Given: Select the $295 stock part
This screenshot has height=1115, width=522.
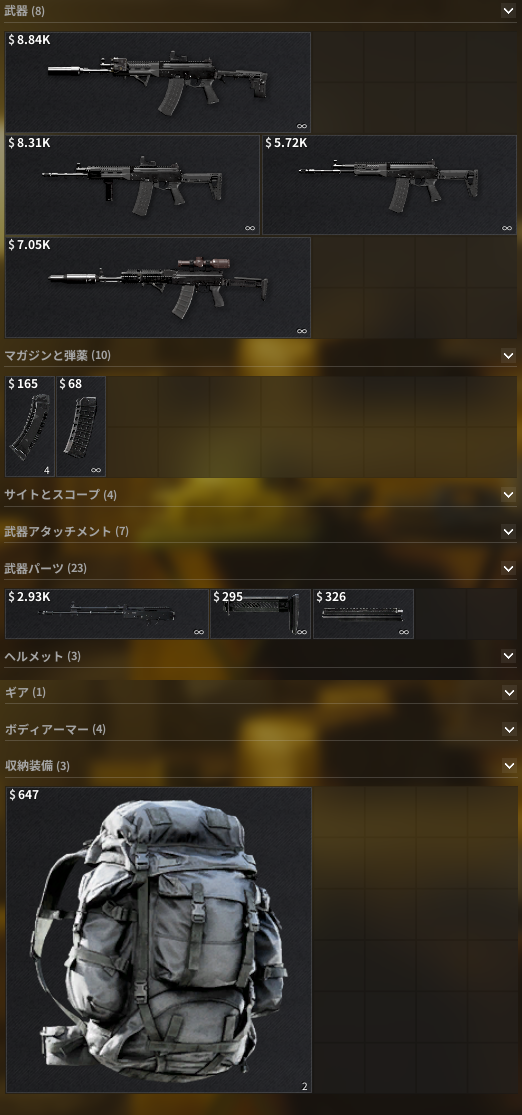Looking at the screenshot, I should pos(260,614).
